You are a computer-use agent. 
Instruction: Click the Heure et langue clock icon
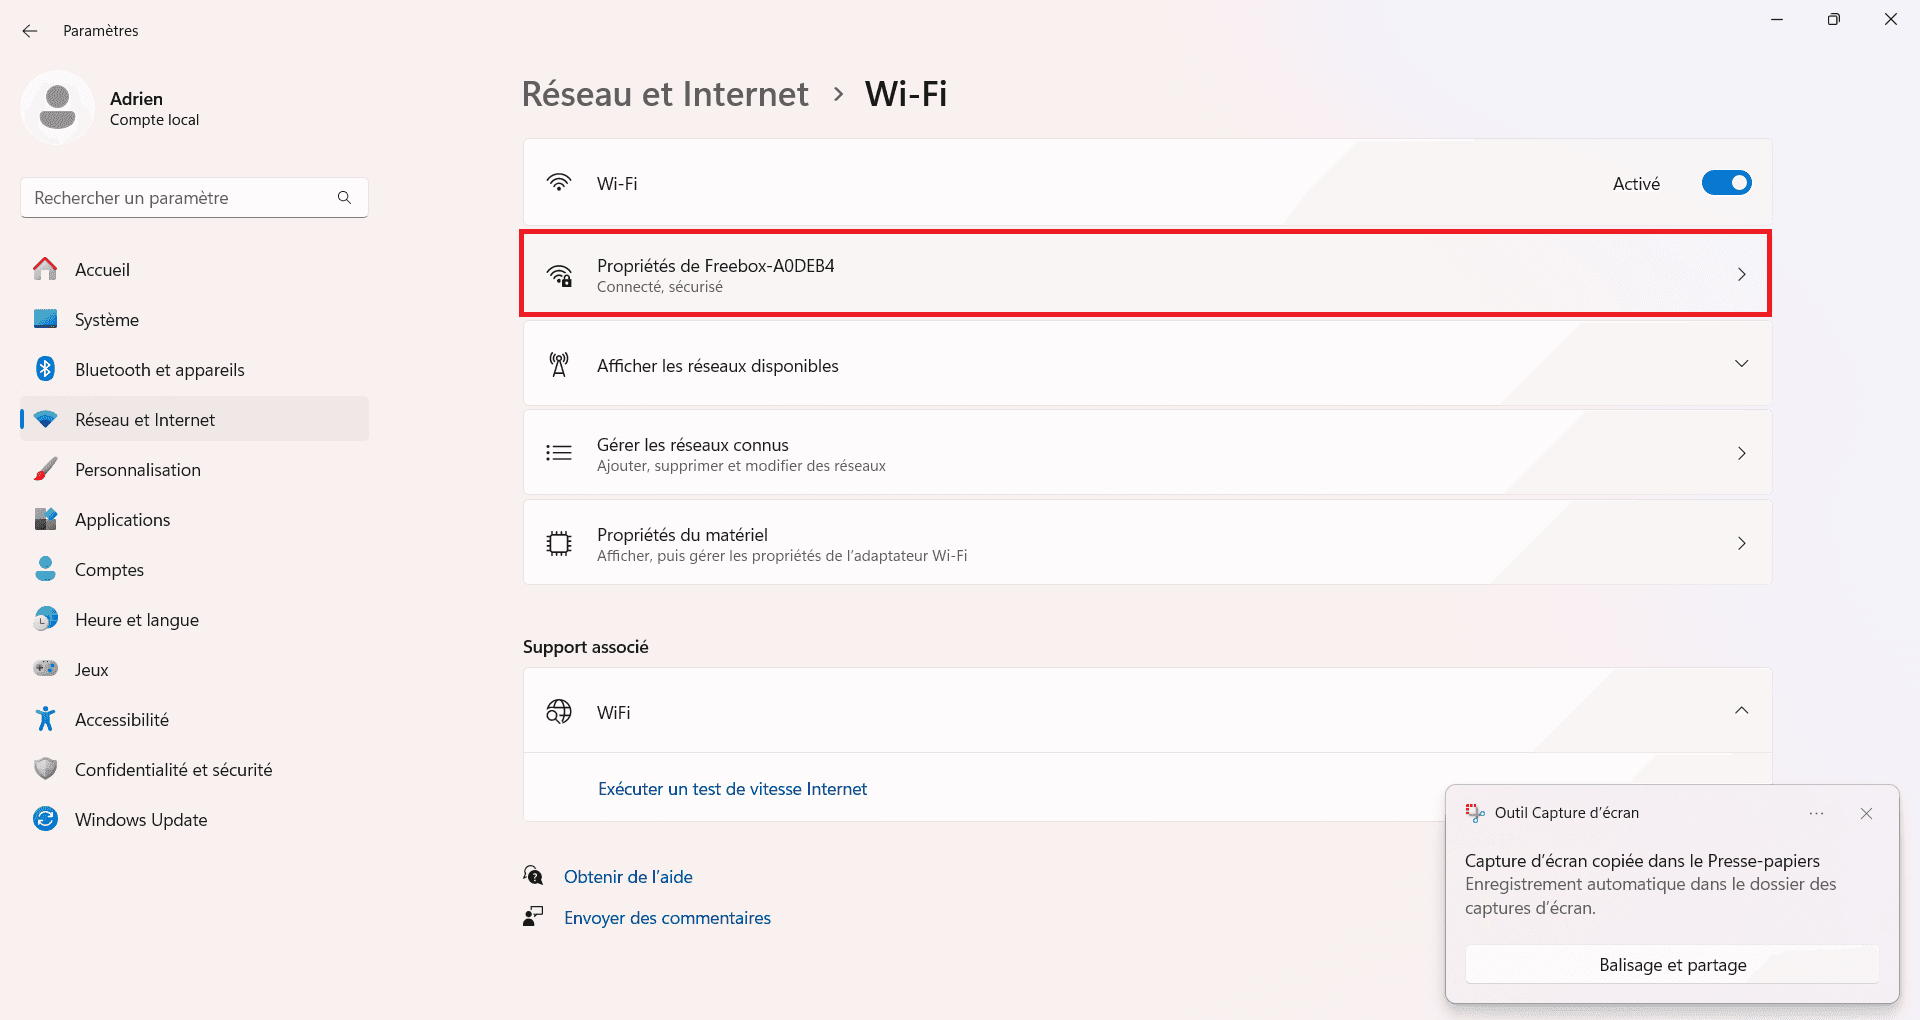point(45,619)
